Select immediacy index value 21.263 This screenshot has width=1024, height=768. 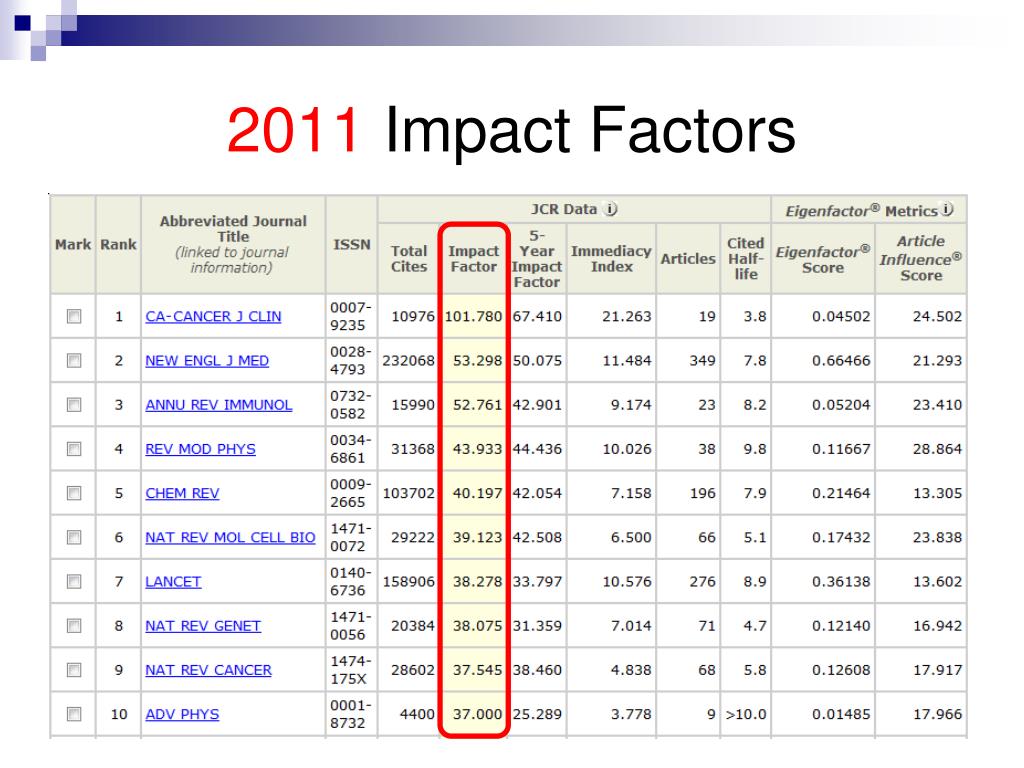(x=627, y=317)
